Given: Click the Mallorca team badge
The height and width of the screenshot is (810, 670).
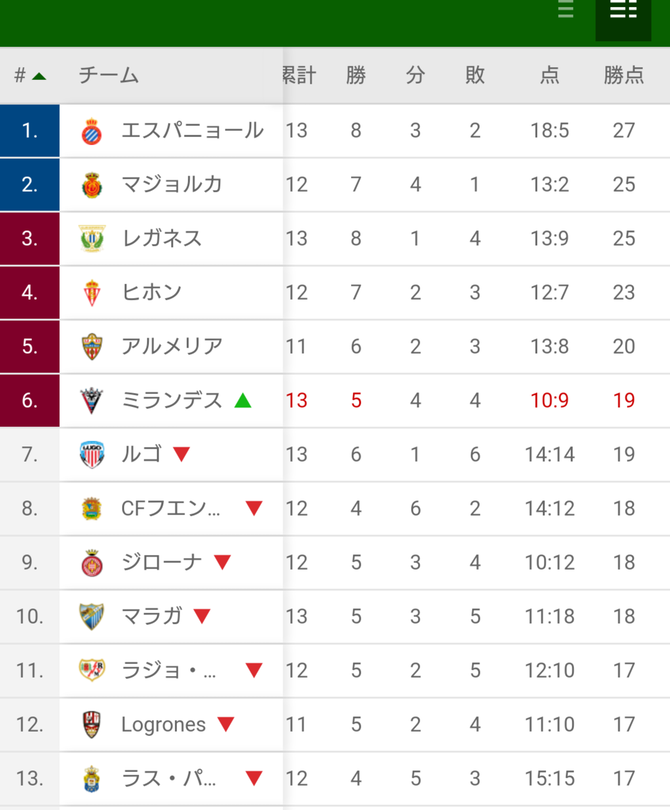Looking at the screenshot, I should point(92,185).
